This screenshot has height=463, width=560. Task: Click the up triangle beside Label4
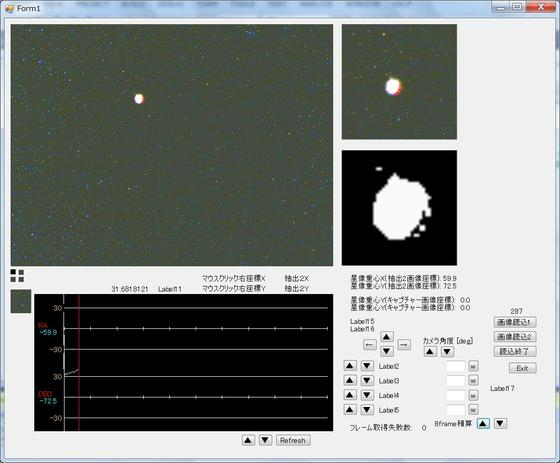[x=350, y=395]
